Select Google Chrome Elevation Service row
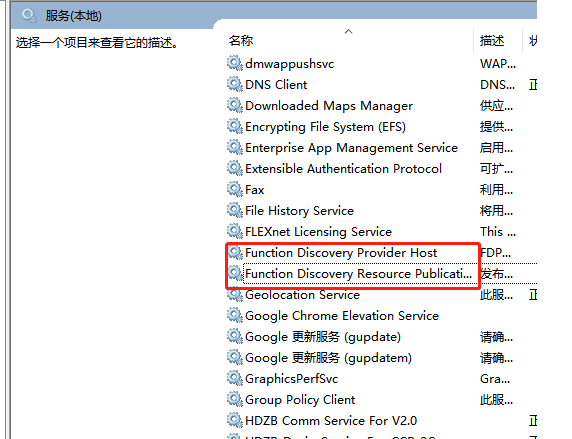 point(342,316)
